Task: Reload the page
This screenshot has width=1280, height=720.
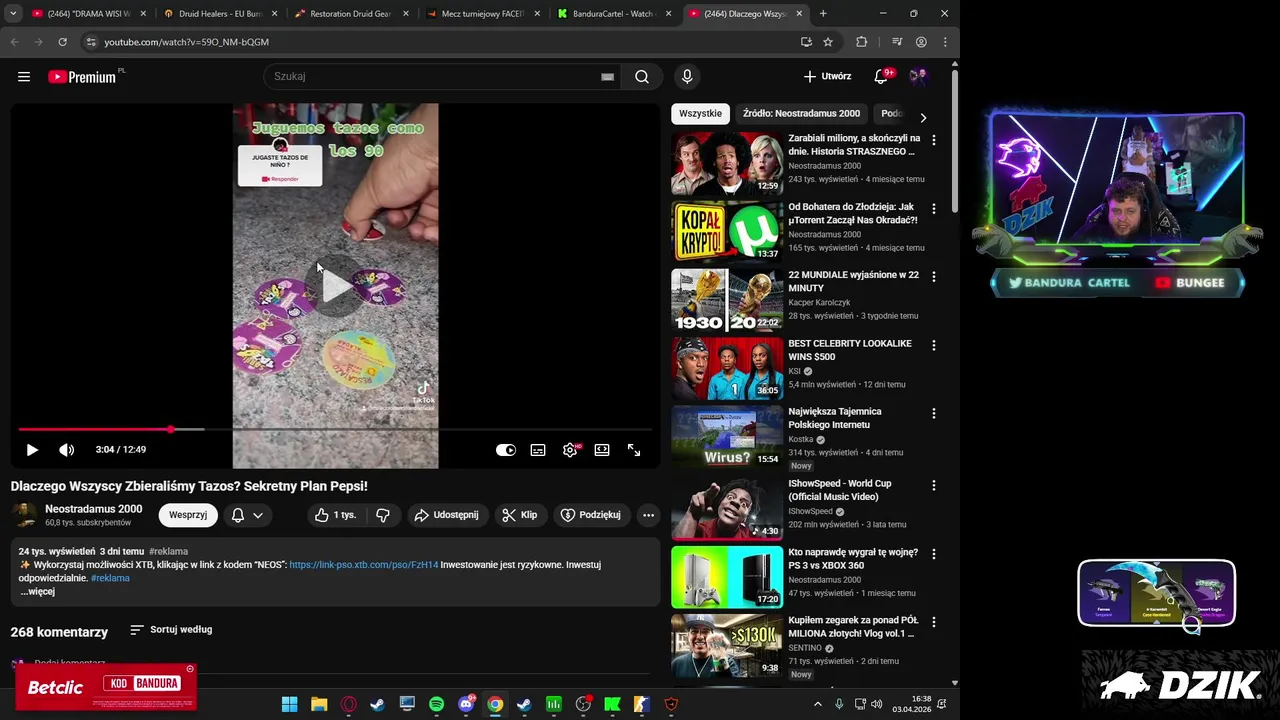Action: pos(62,42)
